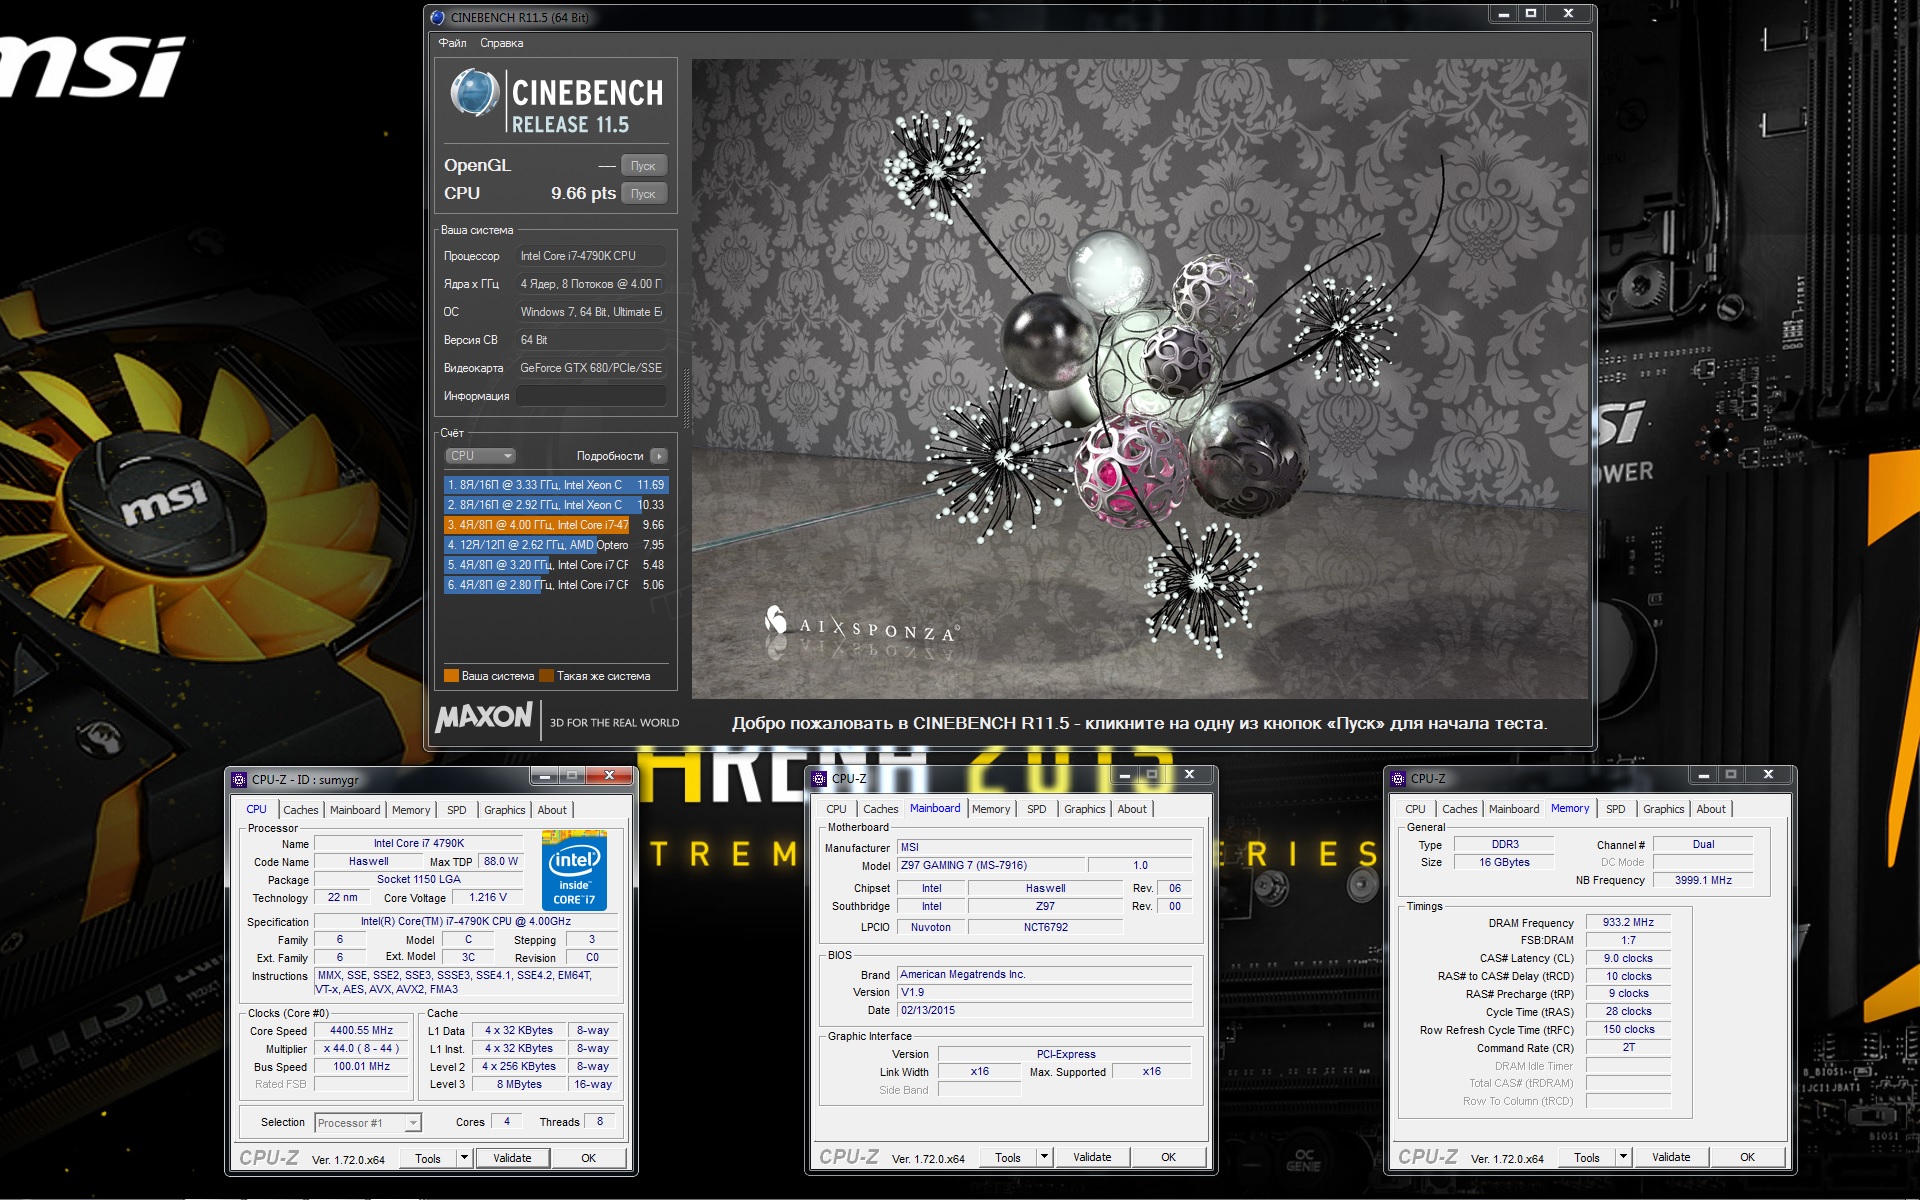Open the Processor #1 selection dropdown
The width and height of the screenshot is (1920, 1200).
point(368,1123)
